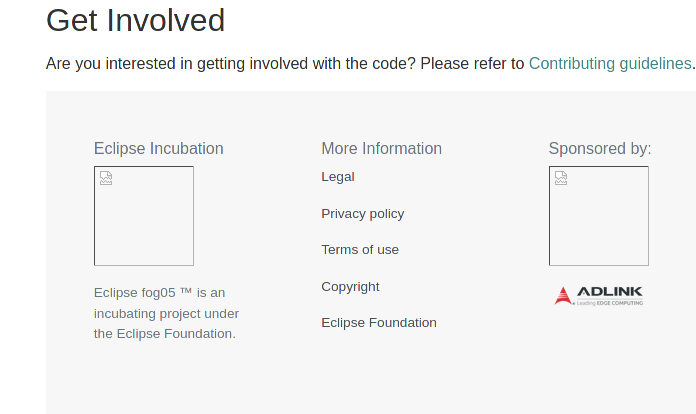Image resolution: width=696 pixels, height=414 pixels.
Task: Open the Privacy policy page
Action: point(362,214)
